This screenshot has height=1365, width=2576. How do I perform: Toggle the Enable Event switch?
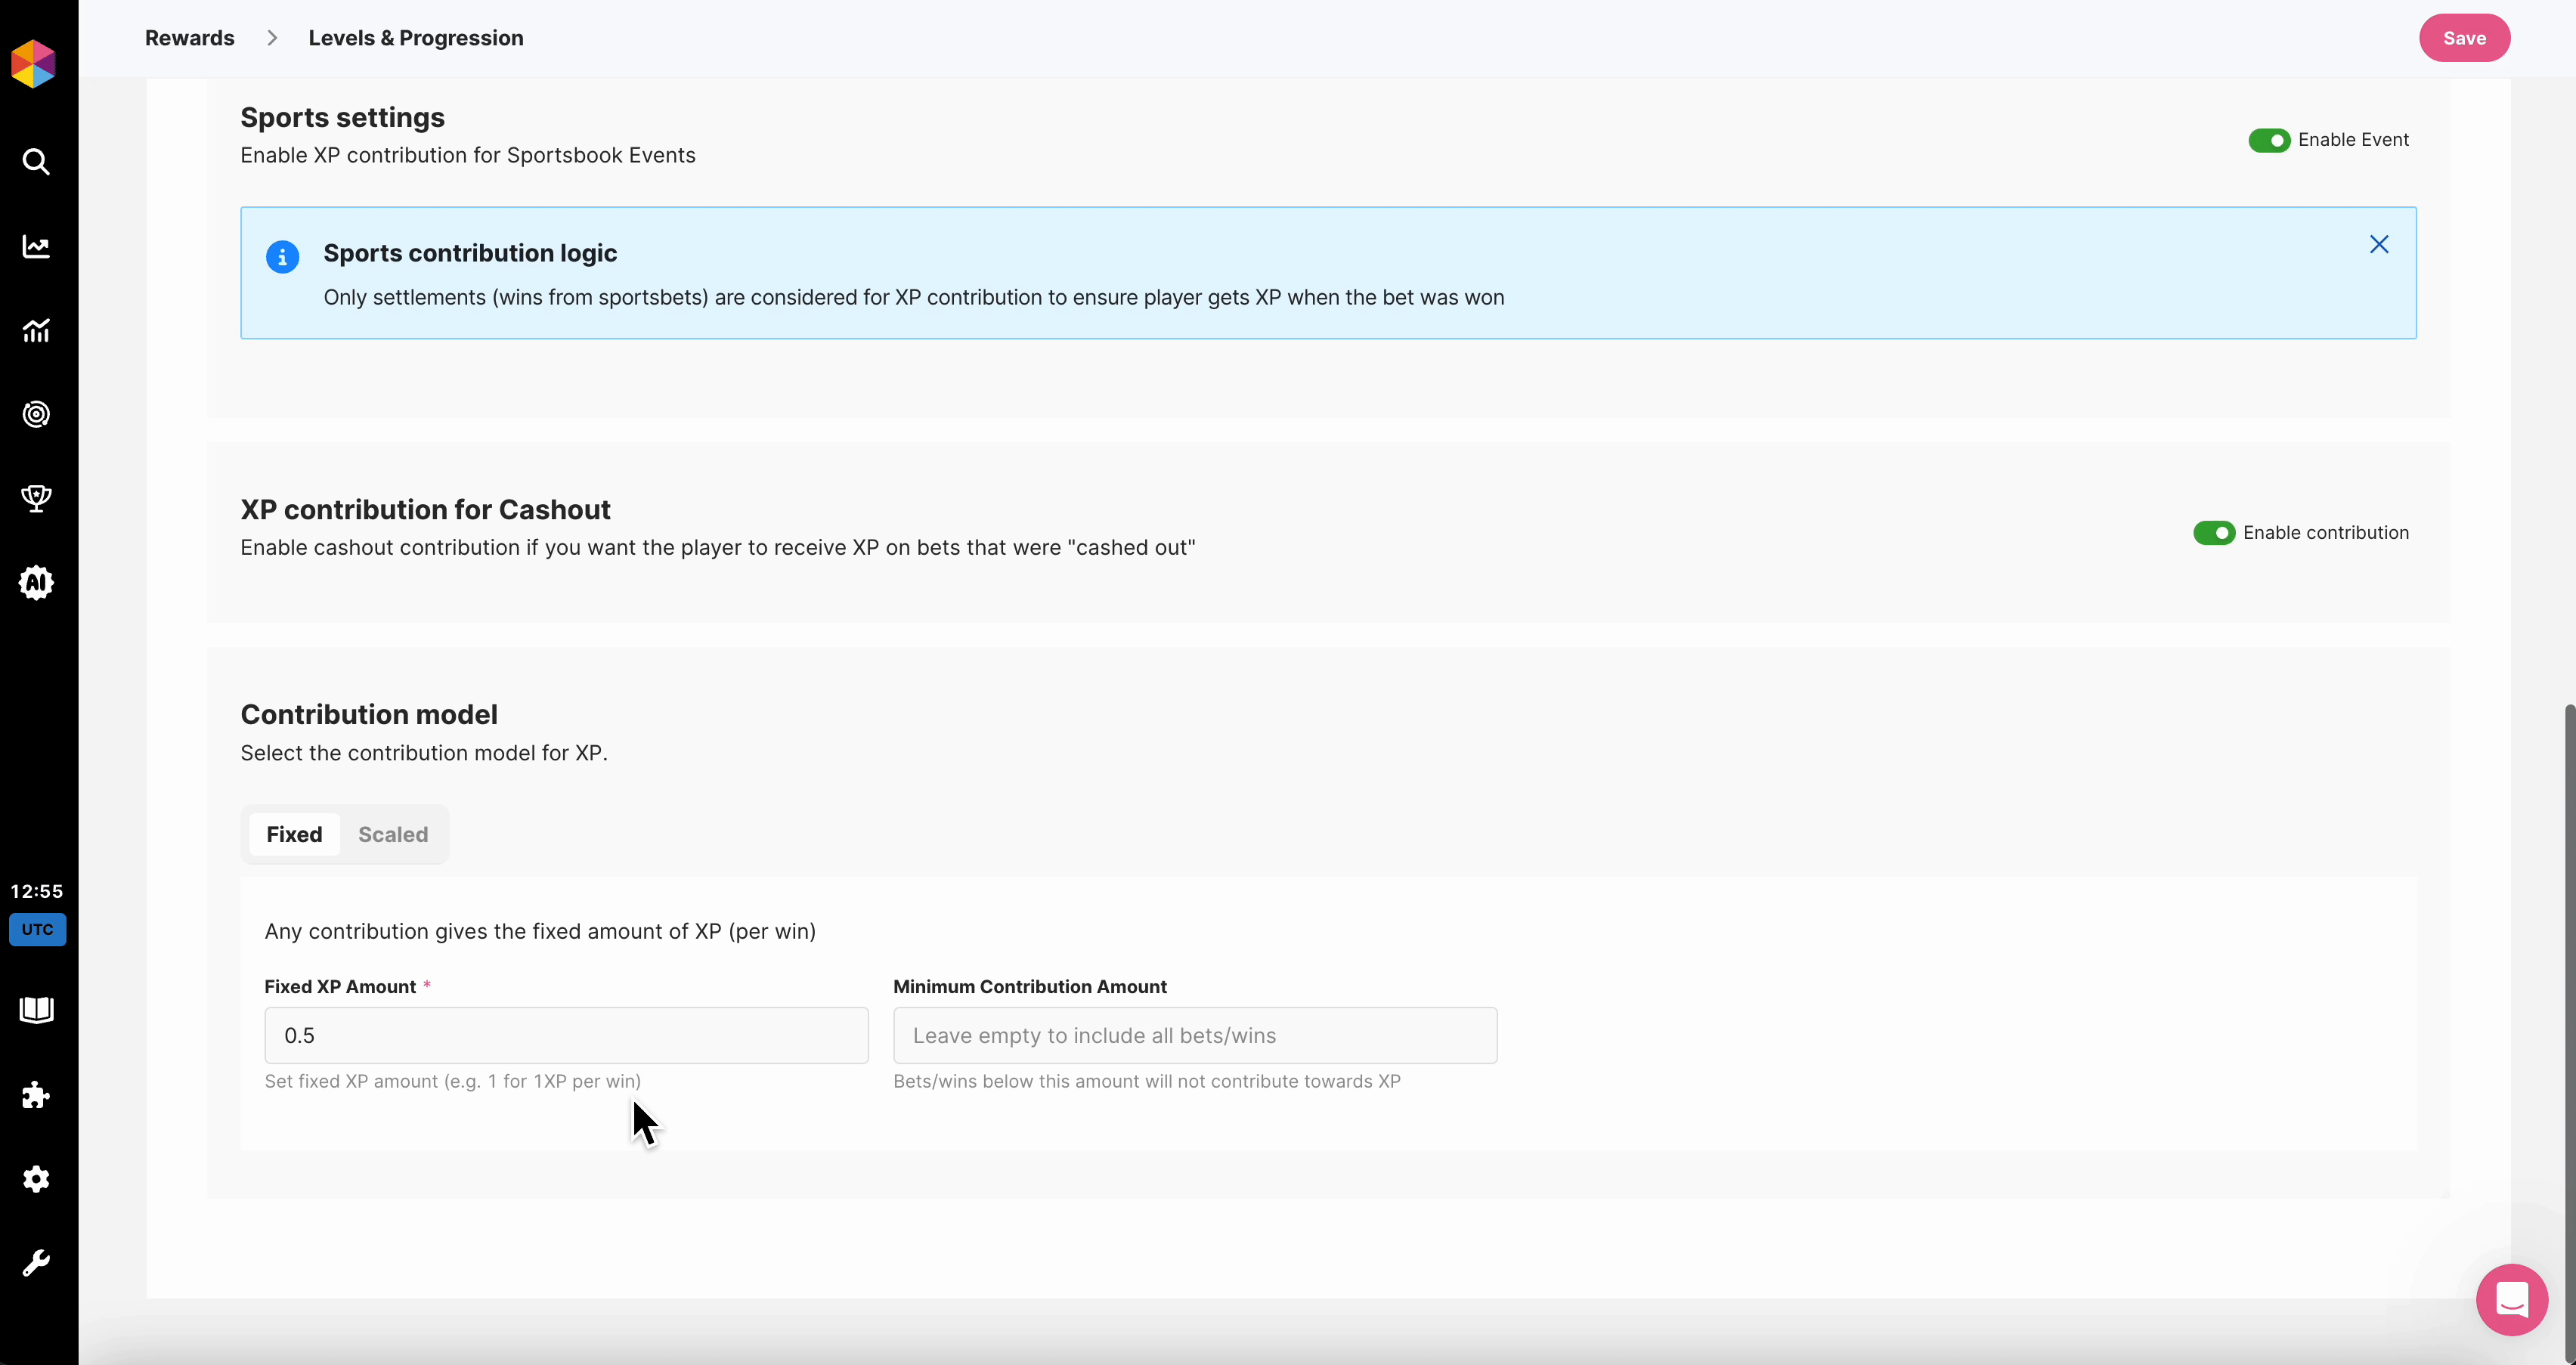click(x=2269, y=140)
